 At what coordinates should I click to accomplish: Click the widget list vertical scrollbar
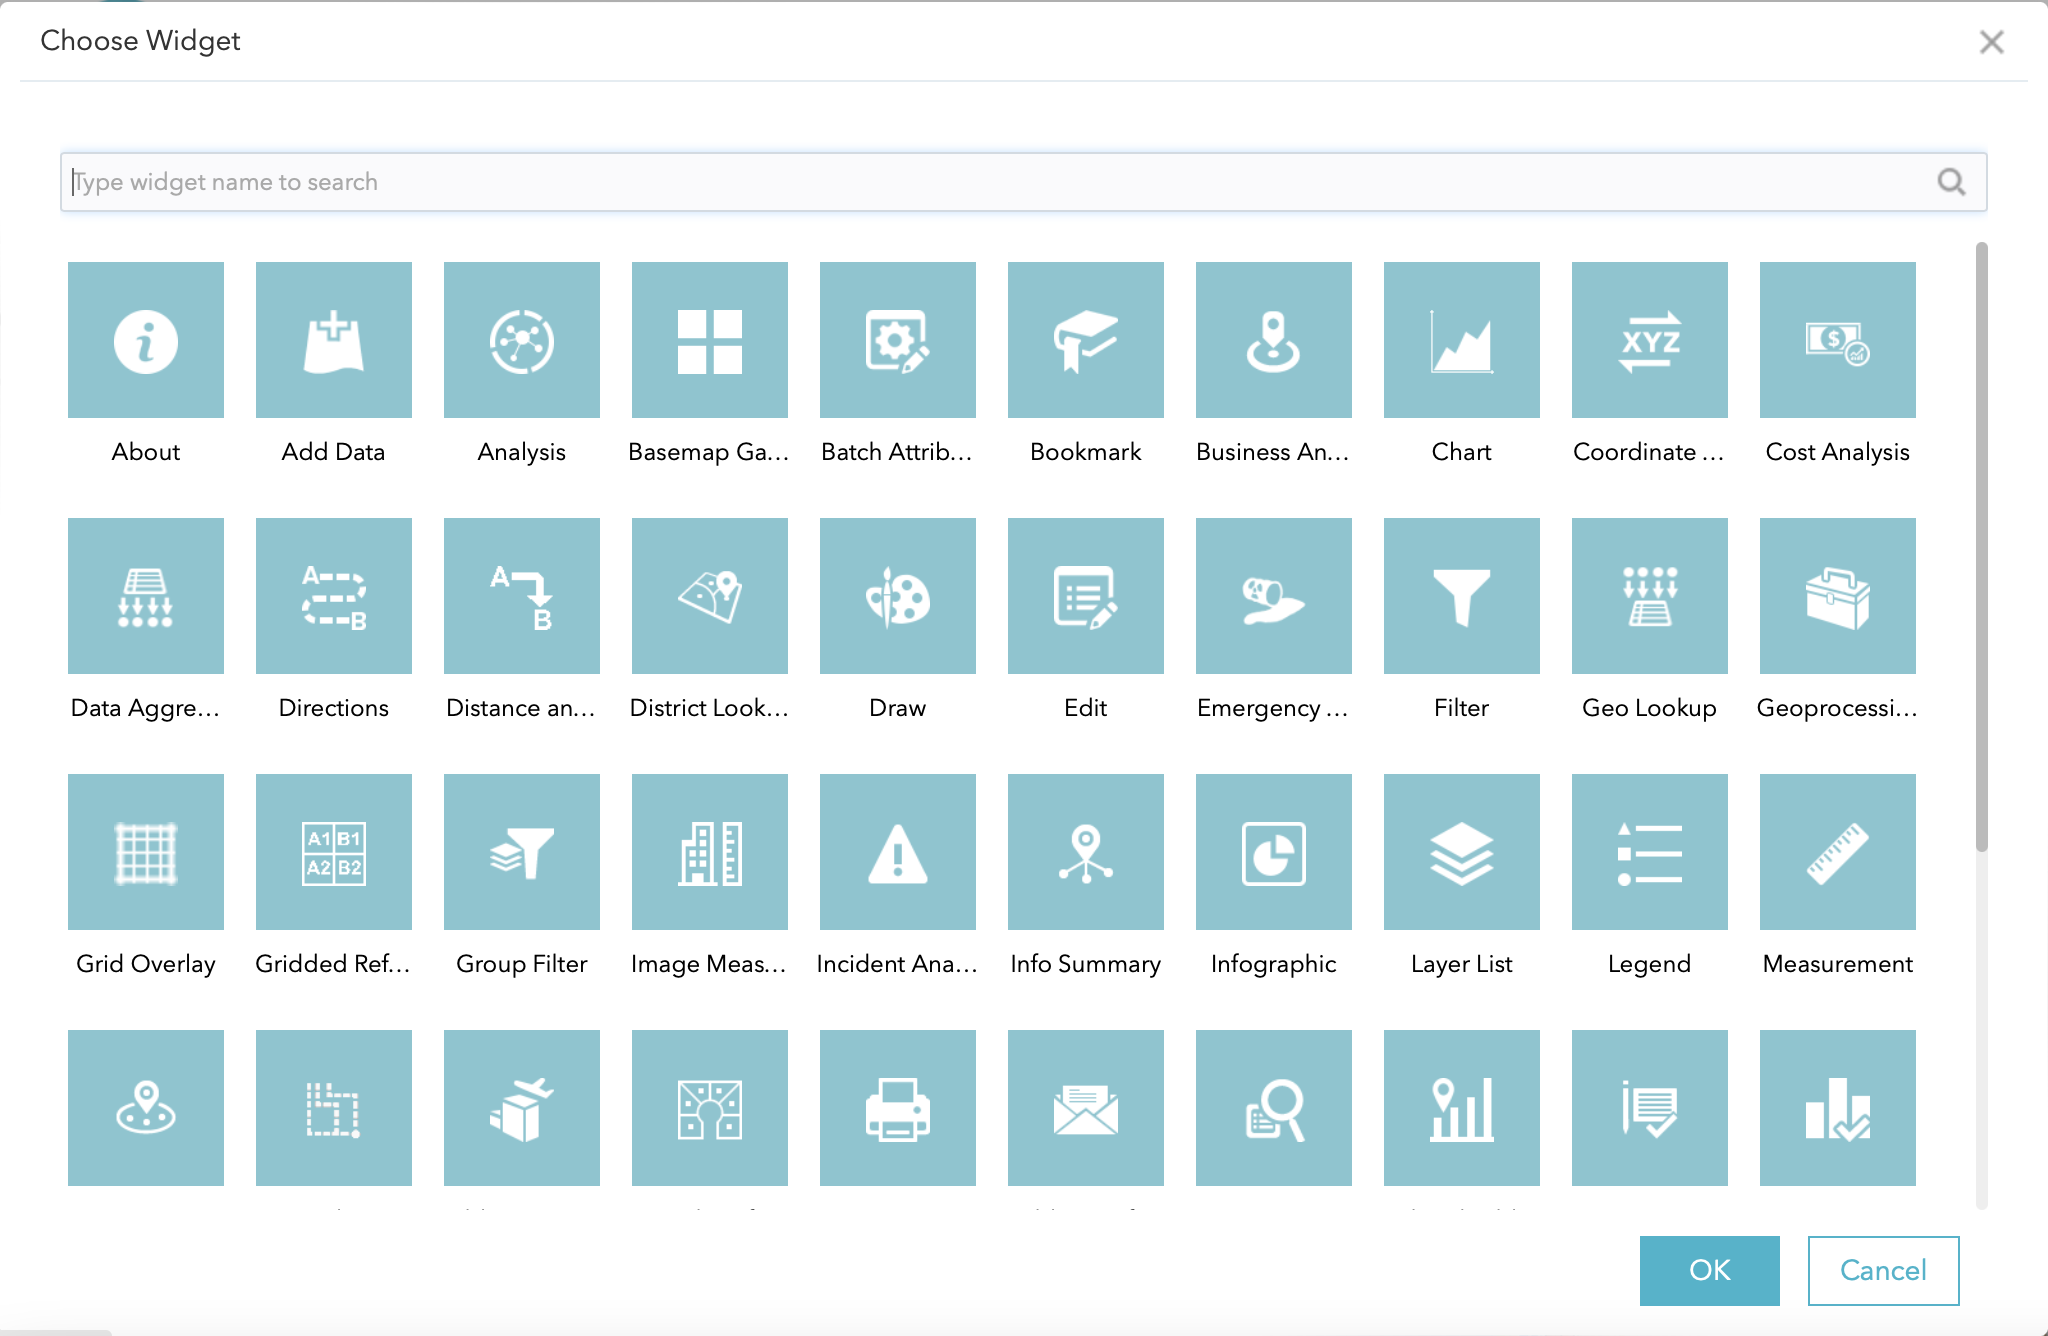click(x=1981, y=546)
